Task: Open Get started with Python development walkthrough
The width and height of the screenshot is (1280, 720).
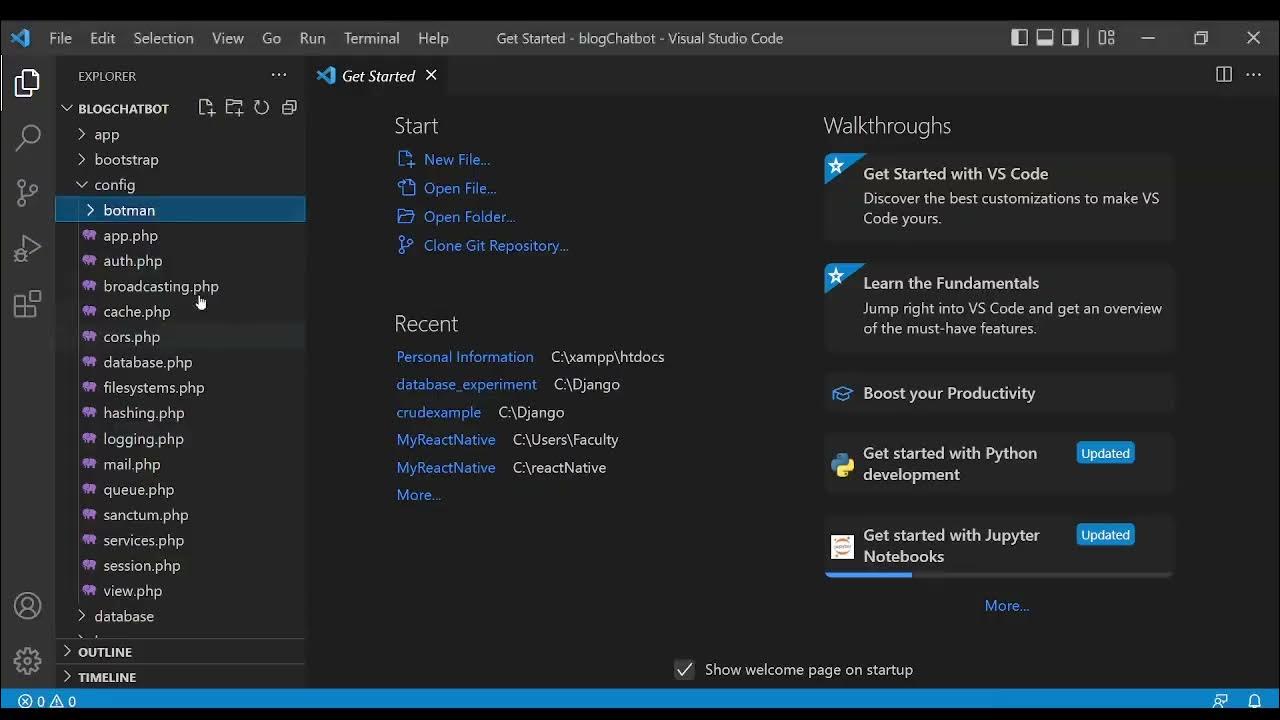Action: (x=998, y=464)
